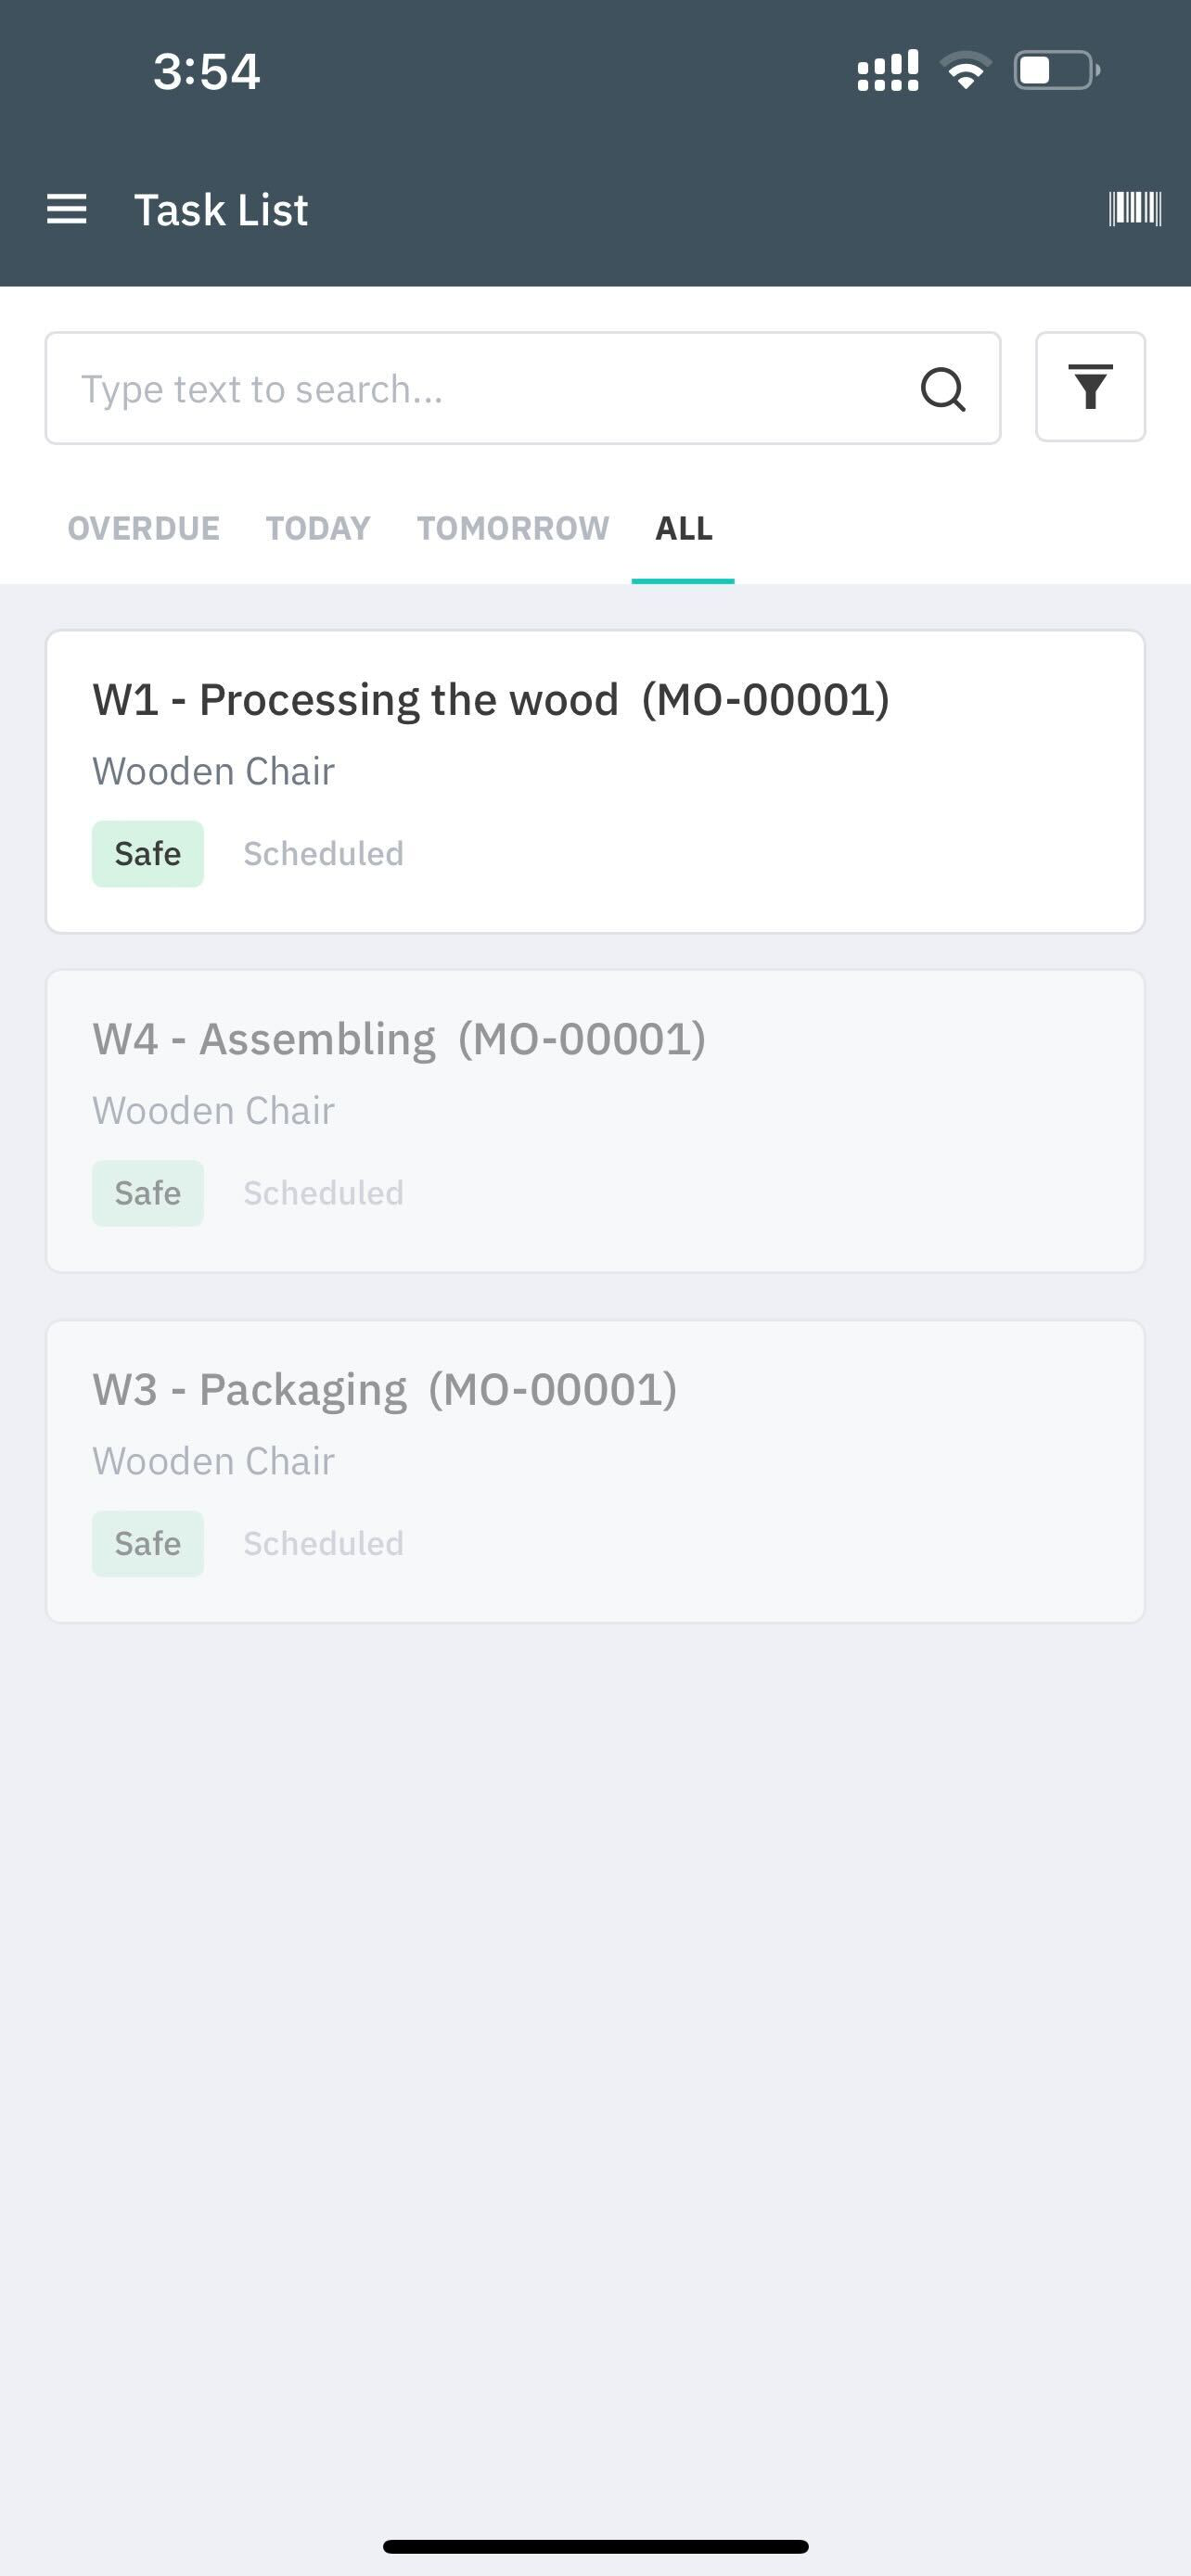1191x2576 pixels.
Task: Tap Safe badge on Processing the wood
Action: 148,854
